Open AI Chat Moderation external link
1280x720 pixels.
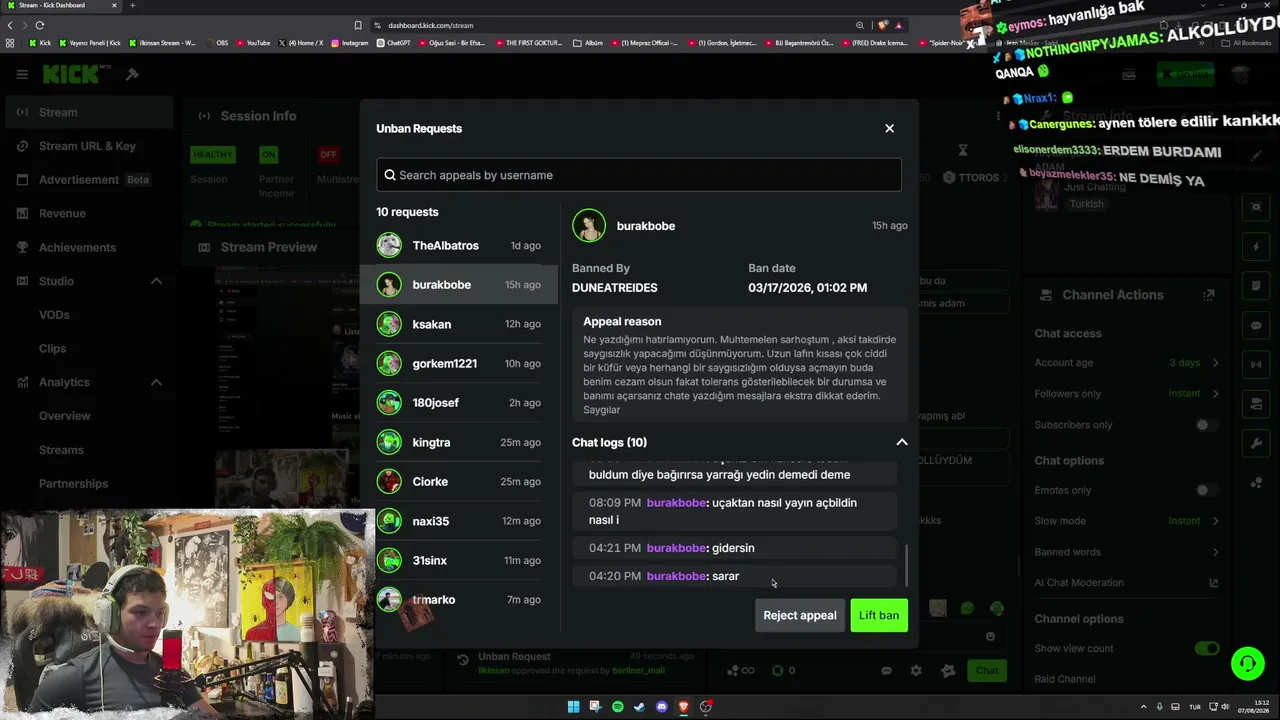coord(1214,583)
